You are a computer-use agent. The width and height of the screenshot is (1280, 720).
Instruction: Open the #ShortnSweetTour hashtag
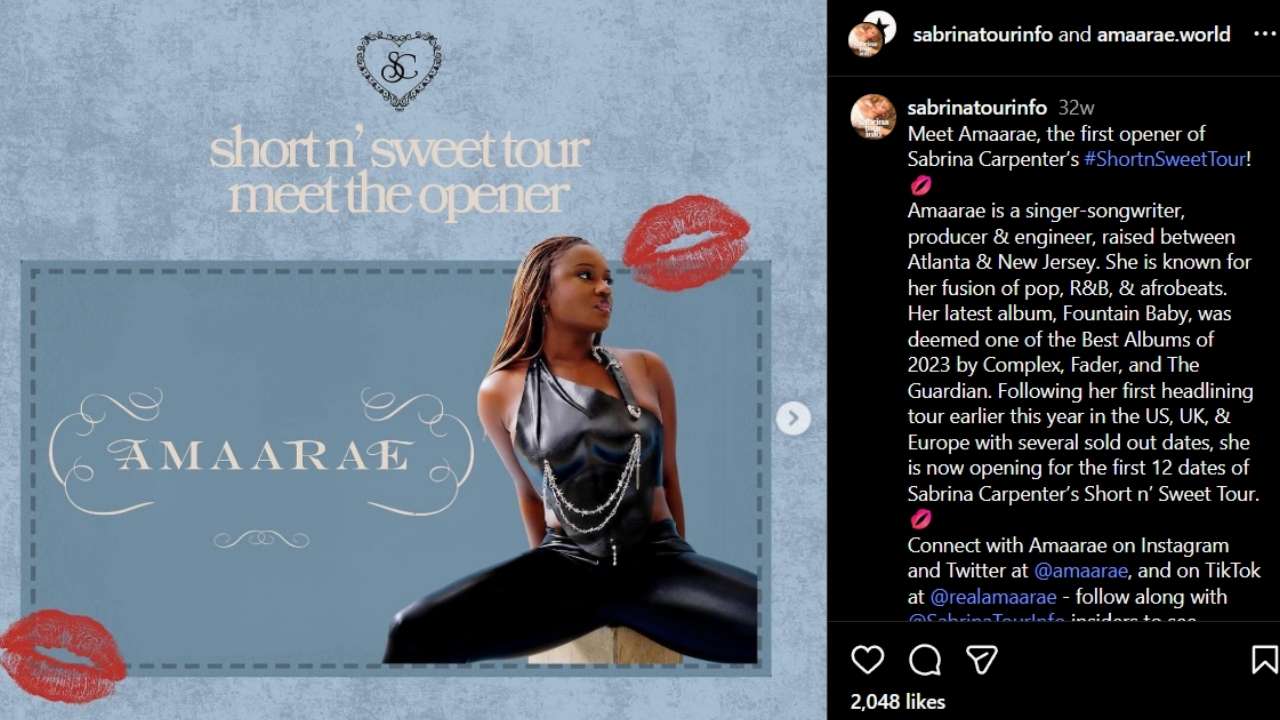coord(1165,159)
